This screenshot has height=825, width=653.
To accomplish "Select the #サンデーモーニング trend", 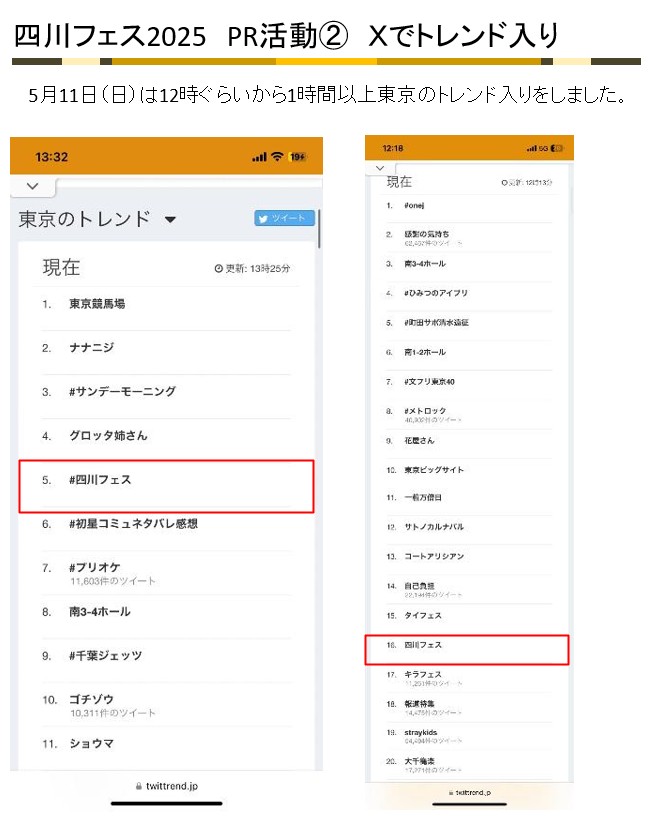I will (122, 392).
